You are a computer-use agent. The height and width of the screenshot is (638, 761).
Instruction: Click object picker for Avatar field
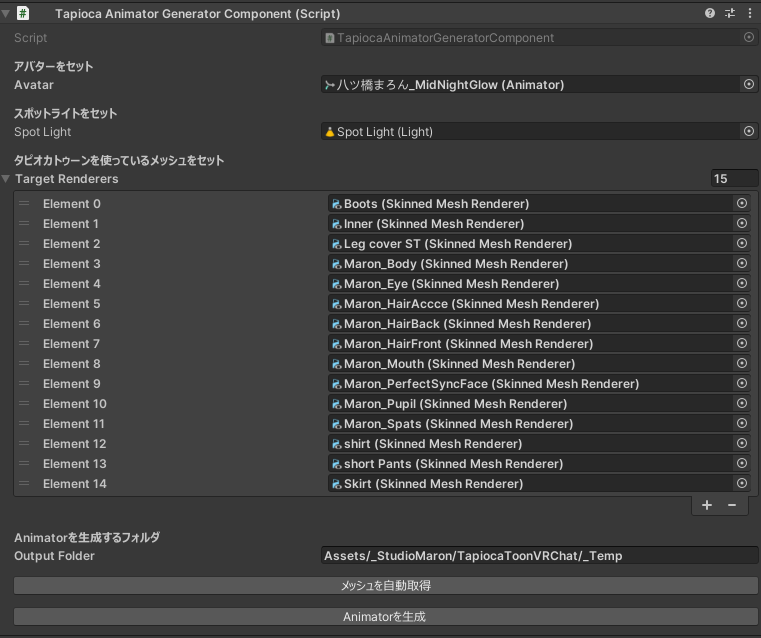749,85
